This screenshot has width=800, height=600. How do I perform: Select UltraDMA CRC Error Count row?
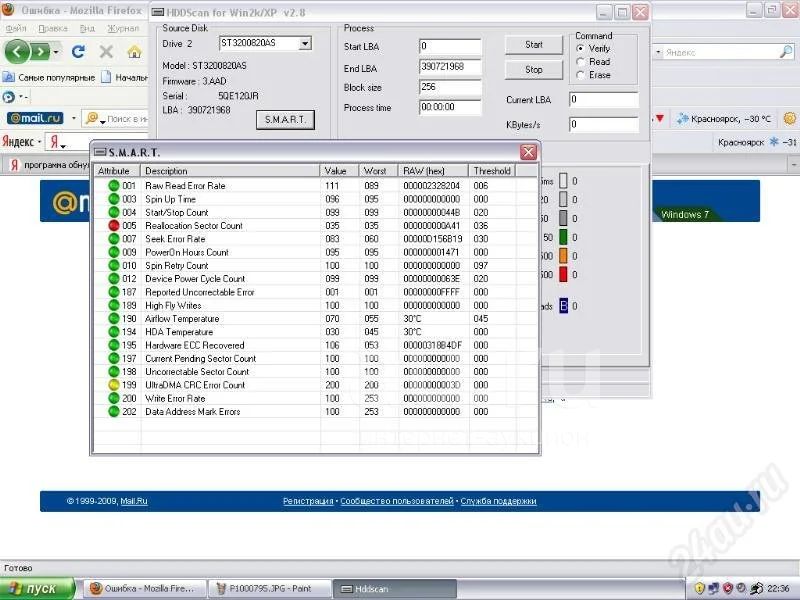pyautogui.click(x=315, y=385)
